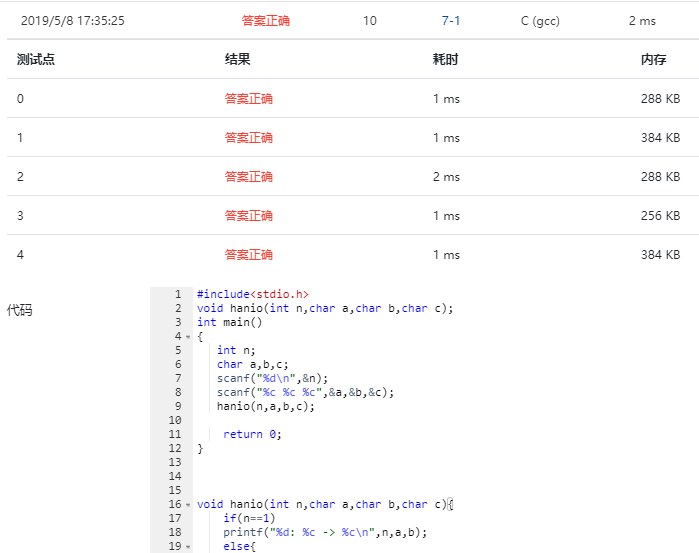
Task: Select test point 1 number
Action: (x=20, y=137)
